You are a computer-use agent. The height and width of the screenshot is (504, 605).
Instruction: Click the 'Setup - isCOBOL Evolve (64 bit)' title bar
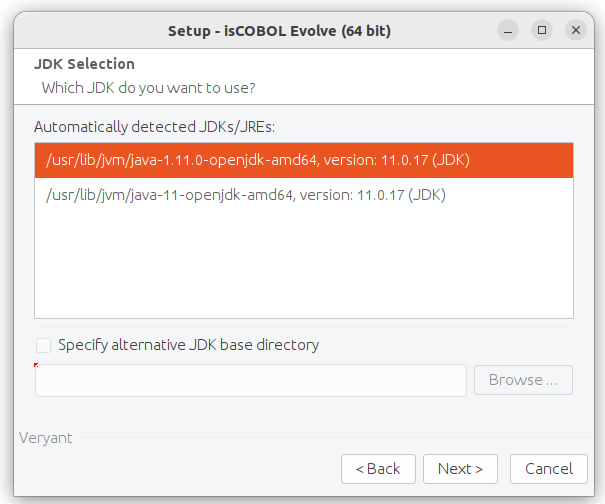click(x=279, y=31)
